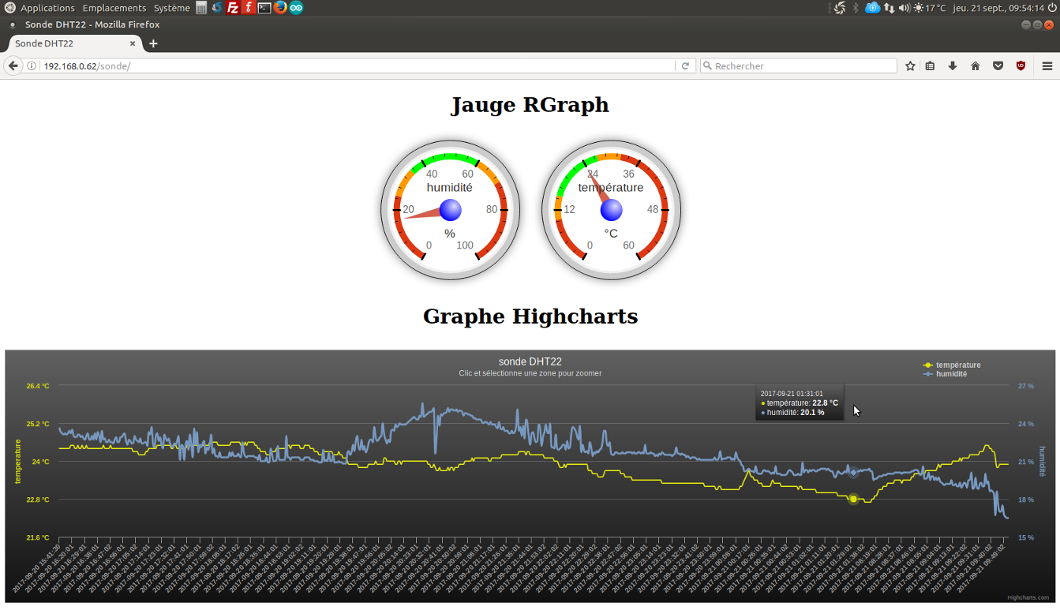Open the downloads arrow in Firefox toolbar
Image resolution: width=1060 pixels, height=614 pixels.
click(952, 66)
